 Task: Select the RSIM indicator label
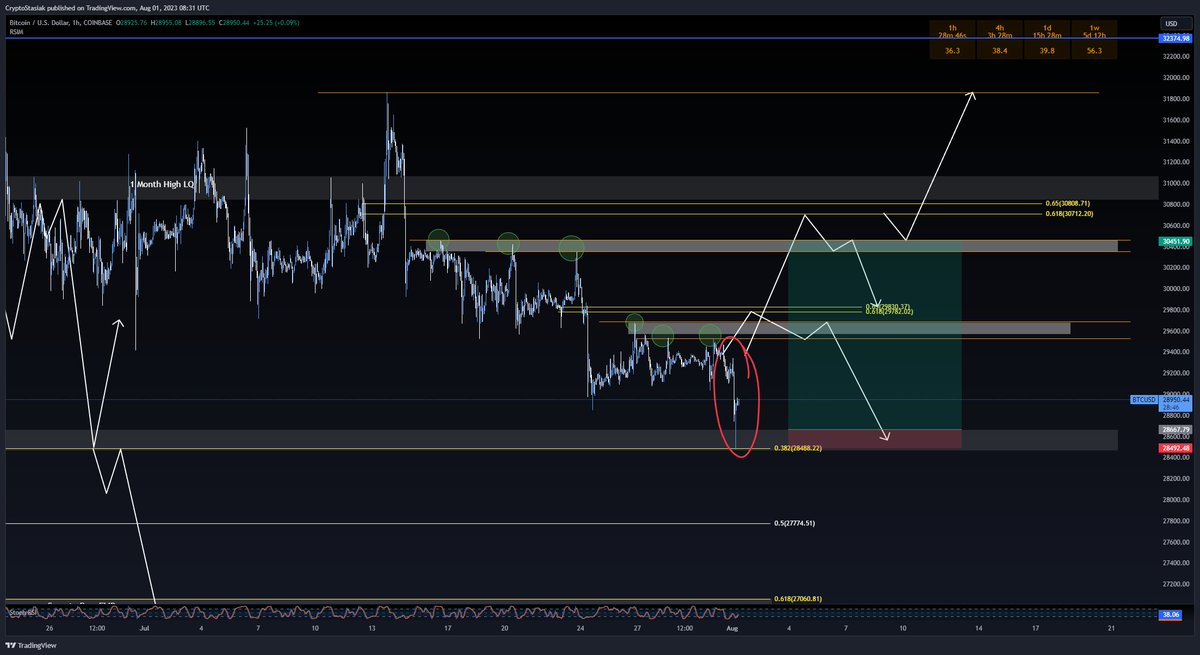(16, 31)
